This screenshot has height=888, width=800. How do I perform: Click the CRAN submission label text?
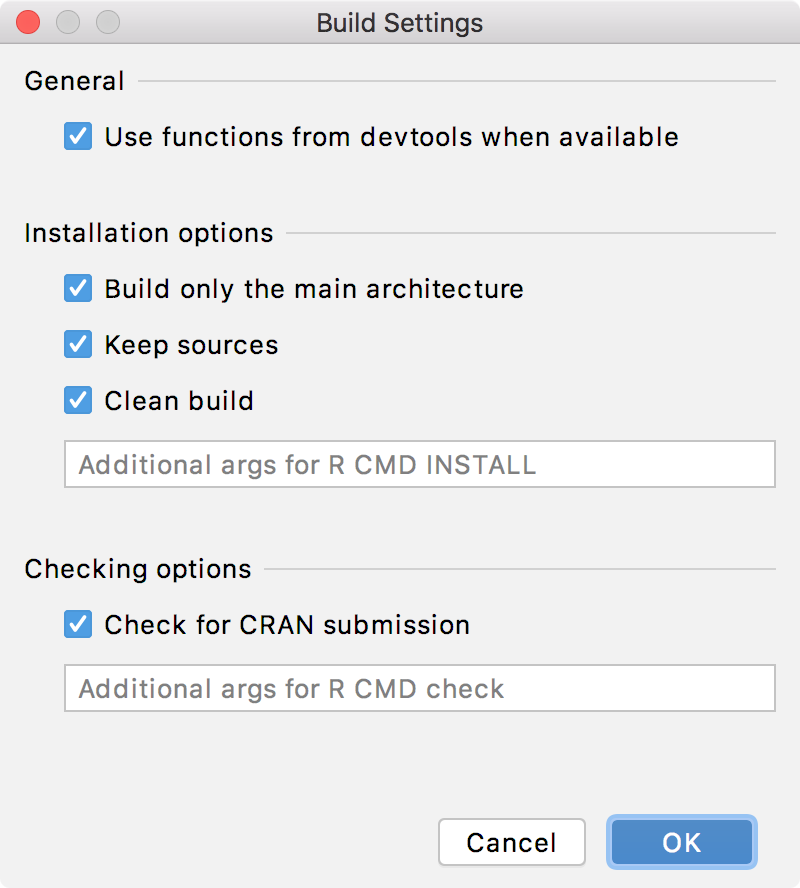286,624
